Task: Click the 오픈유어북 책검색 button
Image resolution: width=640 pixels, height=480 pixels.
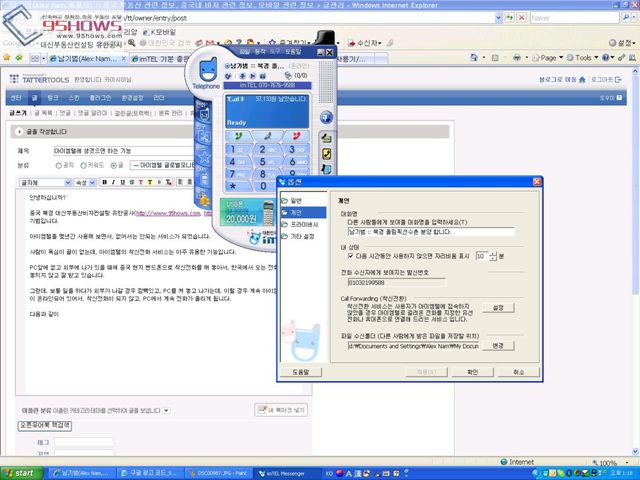Action: coord(44,425)
